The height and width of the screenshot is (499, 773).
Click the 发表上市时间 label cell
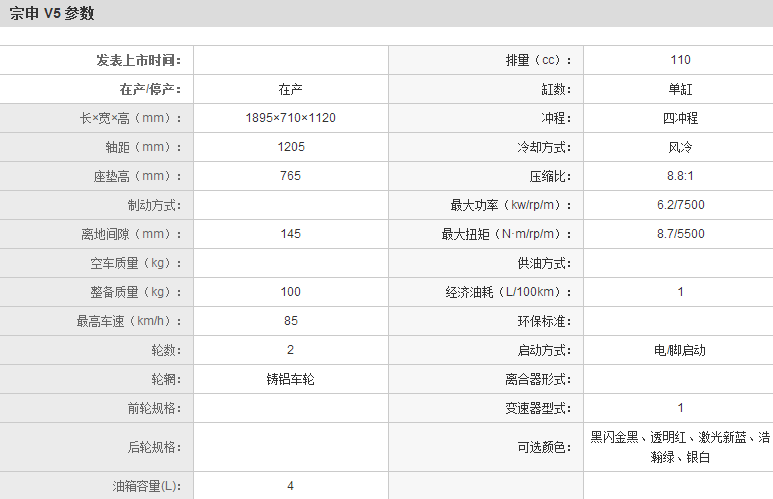(139, 60)
